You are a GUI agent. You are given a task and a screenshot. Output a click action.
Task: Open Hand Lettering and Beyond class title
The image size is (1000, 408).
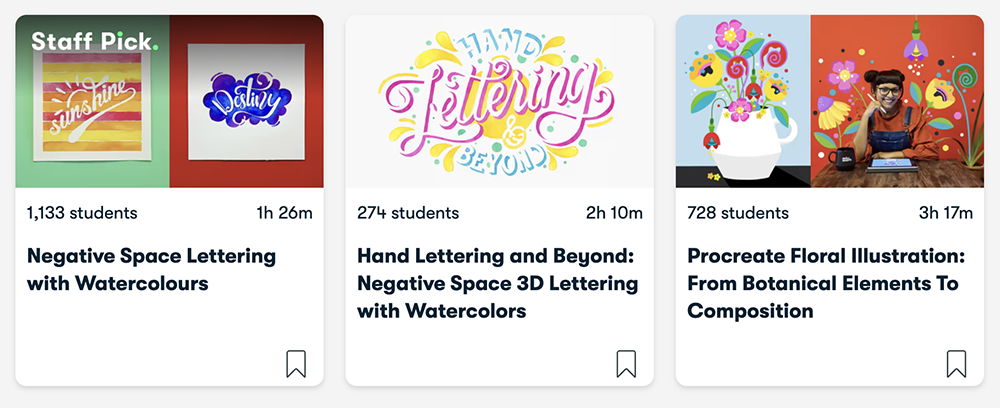pyautogui.click(x=497, y=283)
